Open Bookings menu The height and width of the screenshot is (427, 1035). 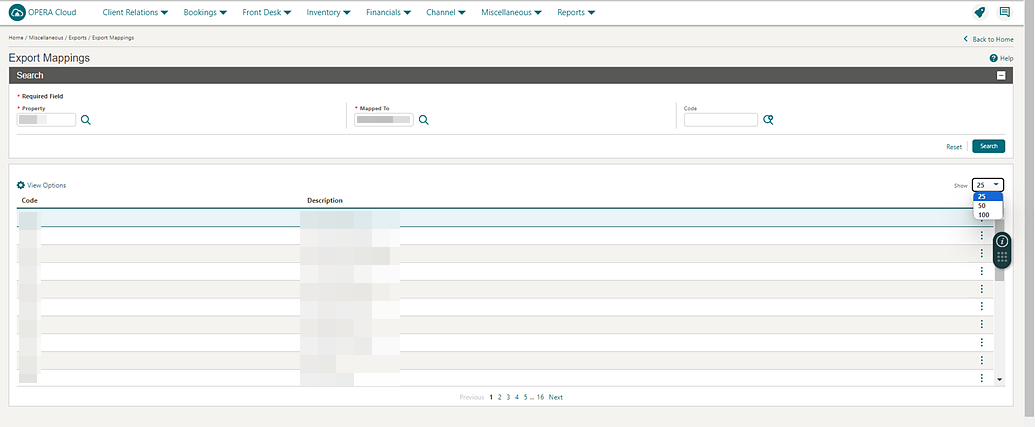pyautogui.click(x=205, y=13)
